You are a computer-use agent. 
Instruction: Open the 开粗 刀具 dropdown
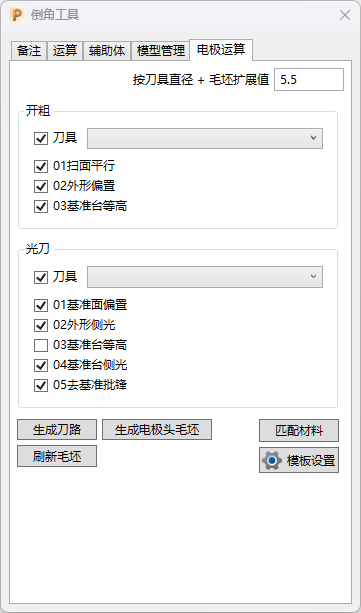(205, 138)
